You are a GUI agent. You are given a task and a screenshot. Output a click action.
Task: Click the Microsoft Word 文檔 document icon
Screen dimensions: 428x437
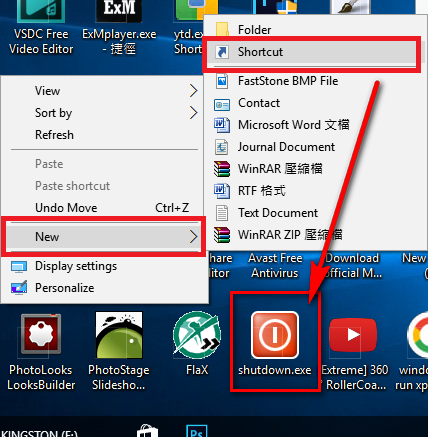[222, 125]
